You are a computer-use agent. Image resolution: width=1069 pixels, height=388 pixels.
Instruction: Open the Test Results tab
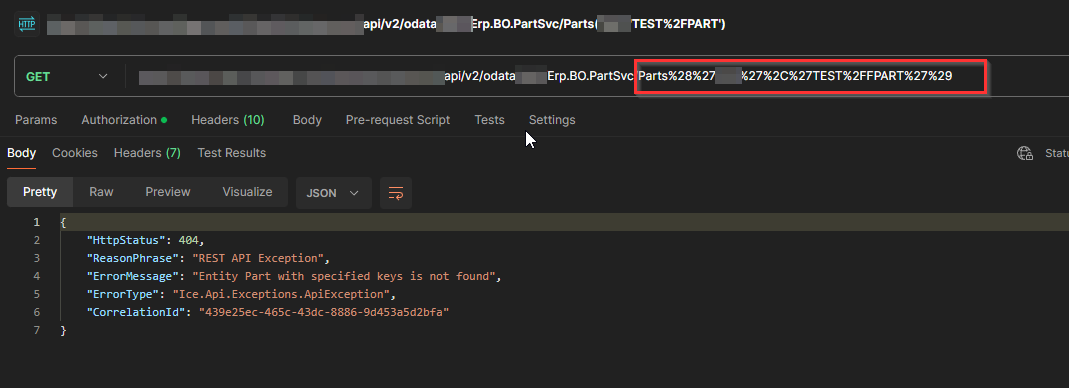[232, 153]
